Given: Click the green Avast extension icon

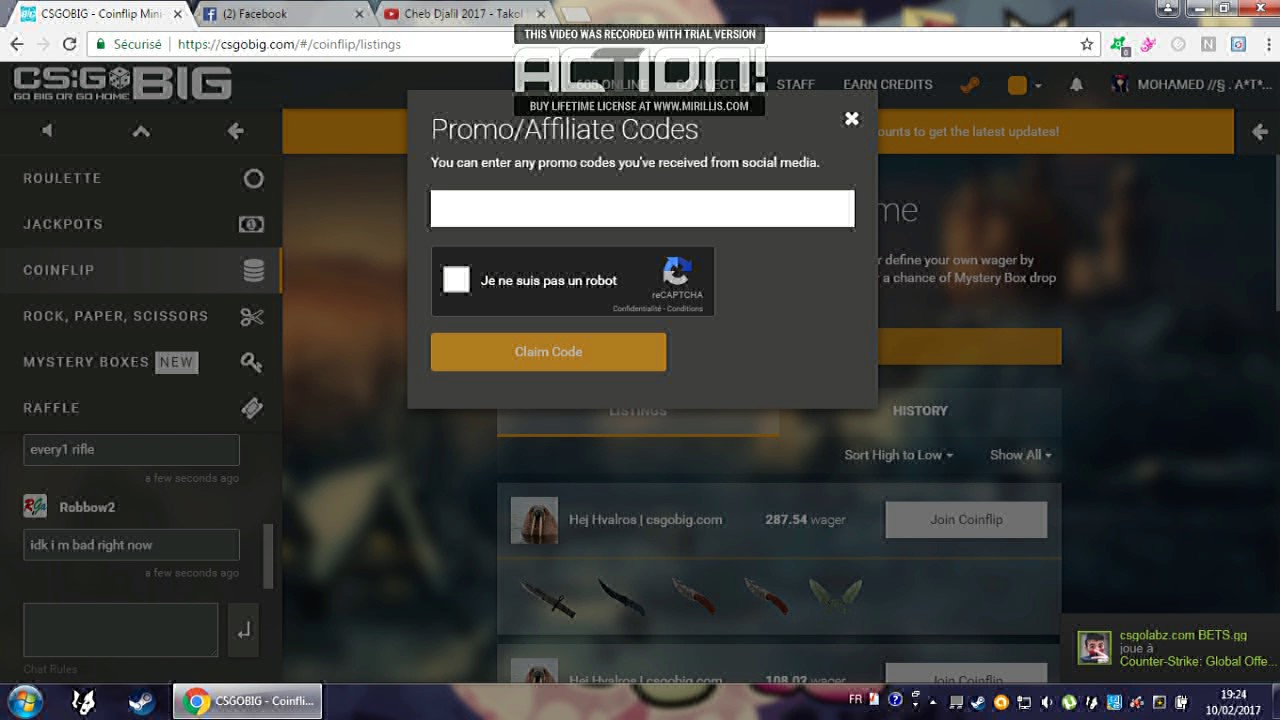Looking at the screenshot, I should click(x=1119, y=45).
